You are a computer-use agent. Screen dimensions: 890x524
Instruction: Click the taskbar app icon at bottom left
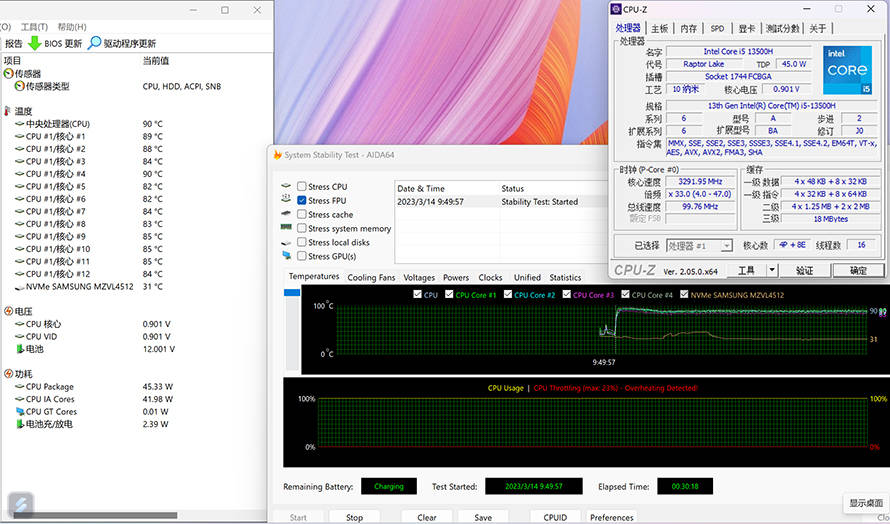(20, 505)
